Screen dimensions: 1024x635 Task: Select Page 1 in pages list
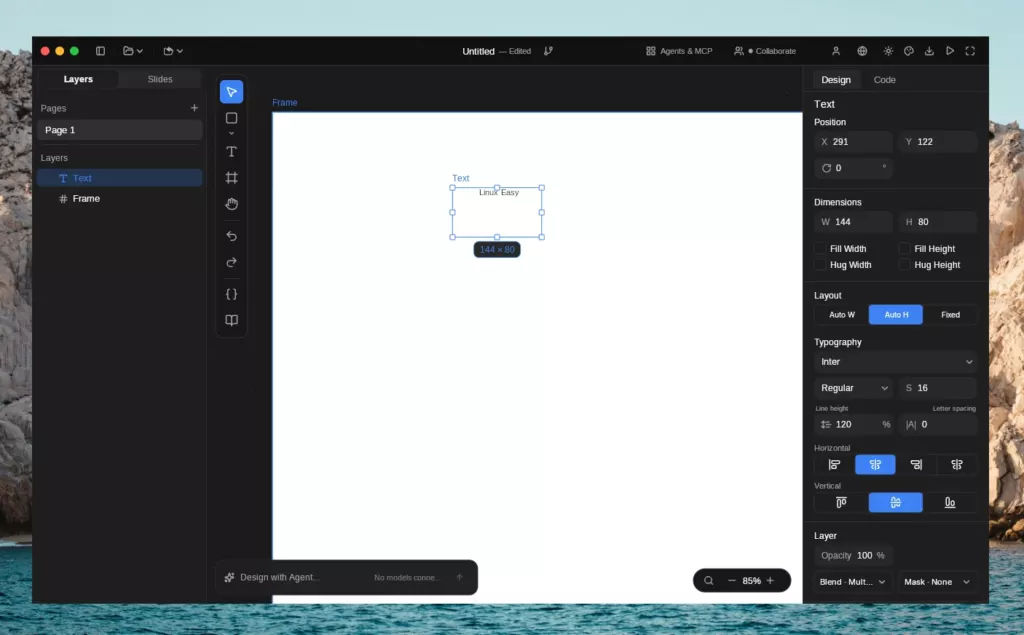pyautogui.click(x=120, y=130)
